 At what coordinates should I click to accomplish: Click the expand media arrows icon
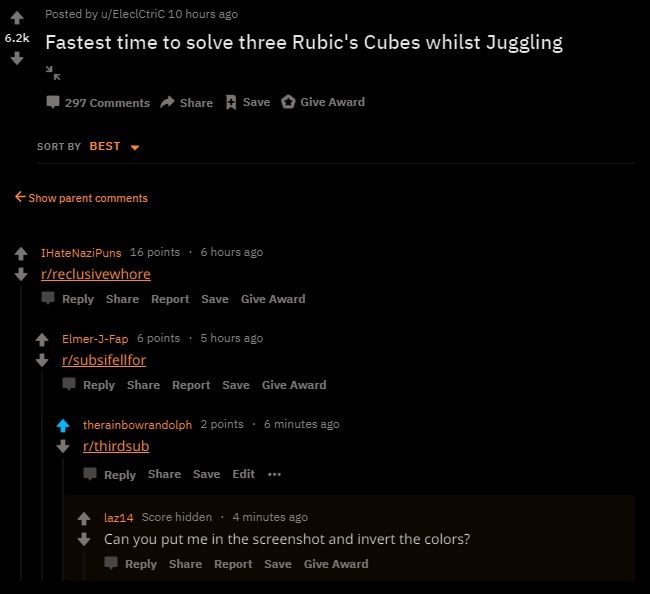coord(53,72)
